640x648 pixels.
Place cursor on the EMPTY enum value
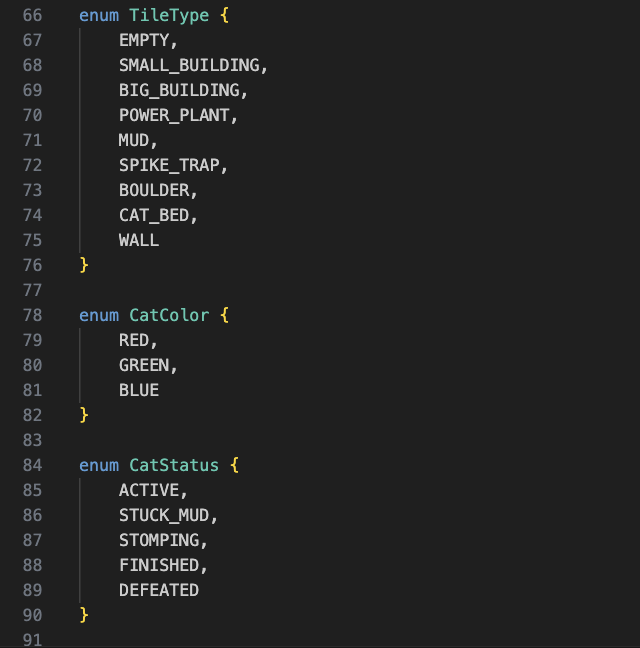144,41
